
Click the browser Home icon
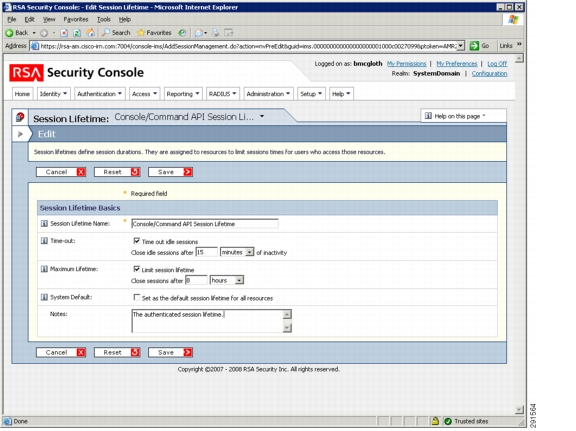pos(90,33)
